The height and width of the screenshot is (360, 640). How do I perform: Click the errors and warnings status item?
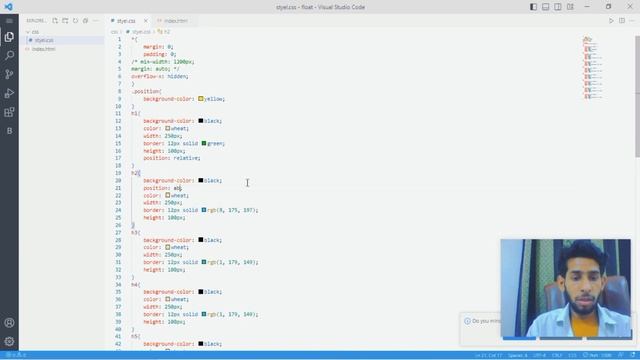[16, 355]
